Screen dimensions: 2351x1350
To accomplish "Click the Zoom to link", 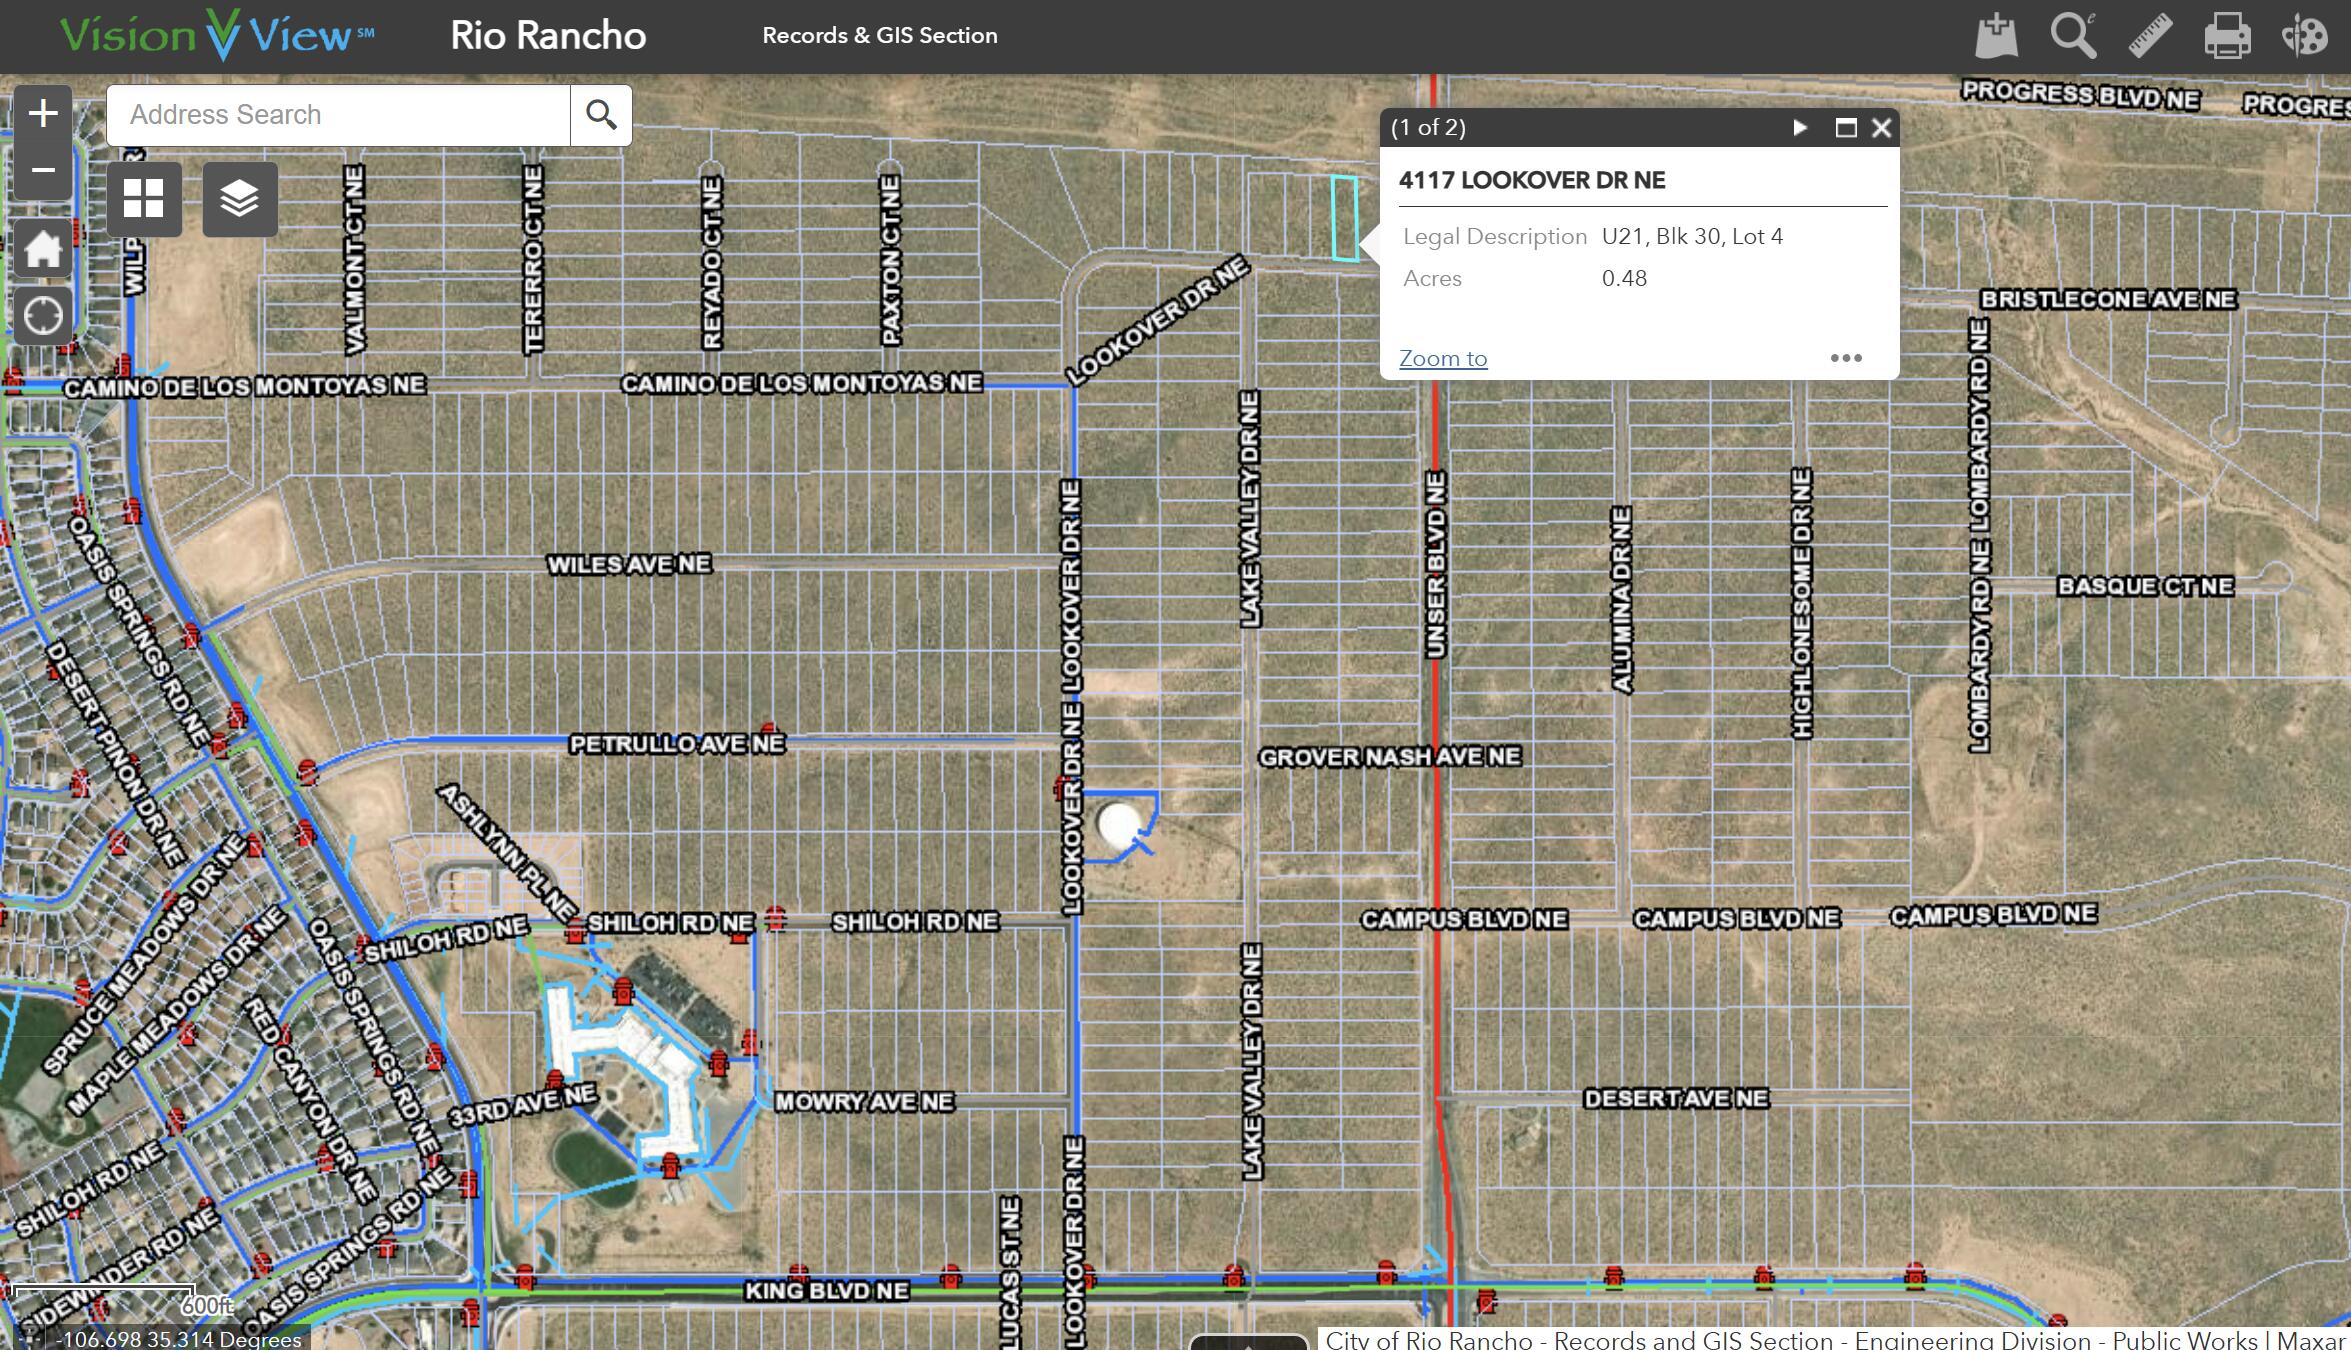I will pyautogui.click(x=1442, y=358).
